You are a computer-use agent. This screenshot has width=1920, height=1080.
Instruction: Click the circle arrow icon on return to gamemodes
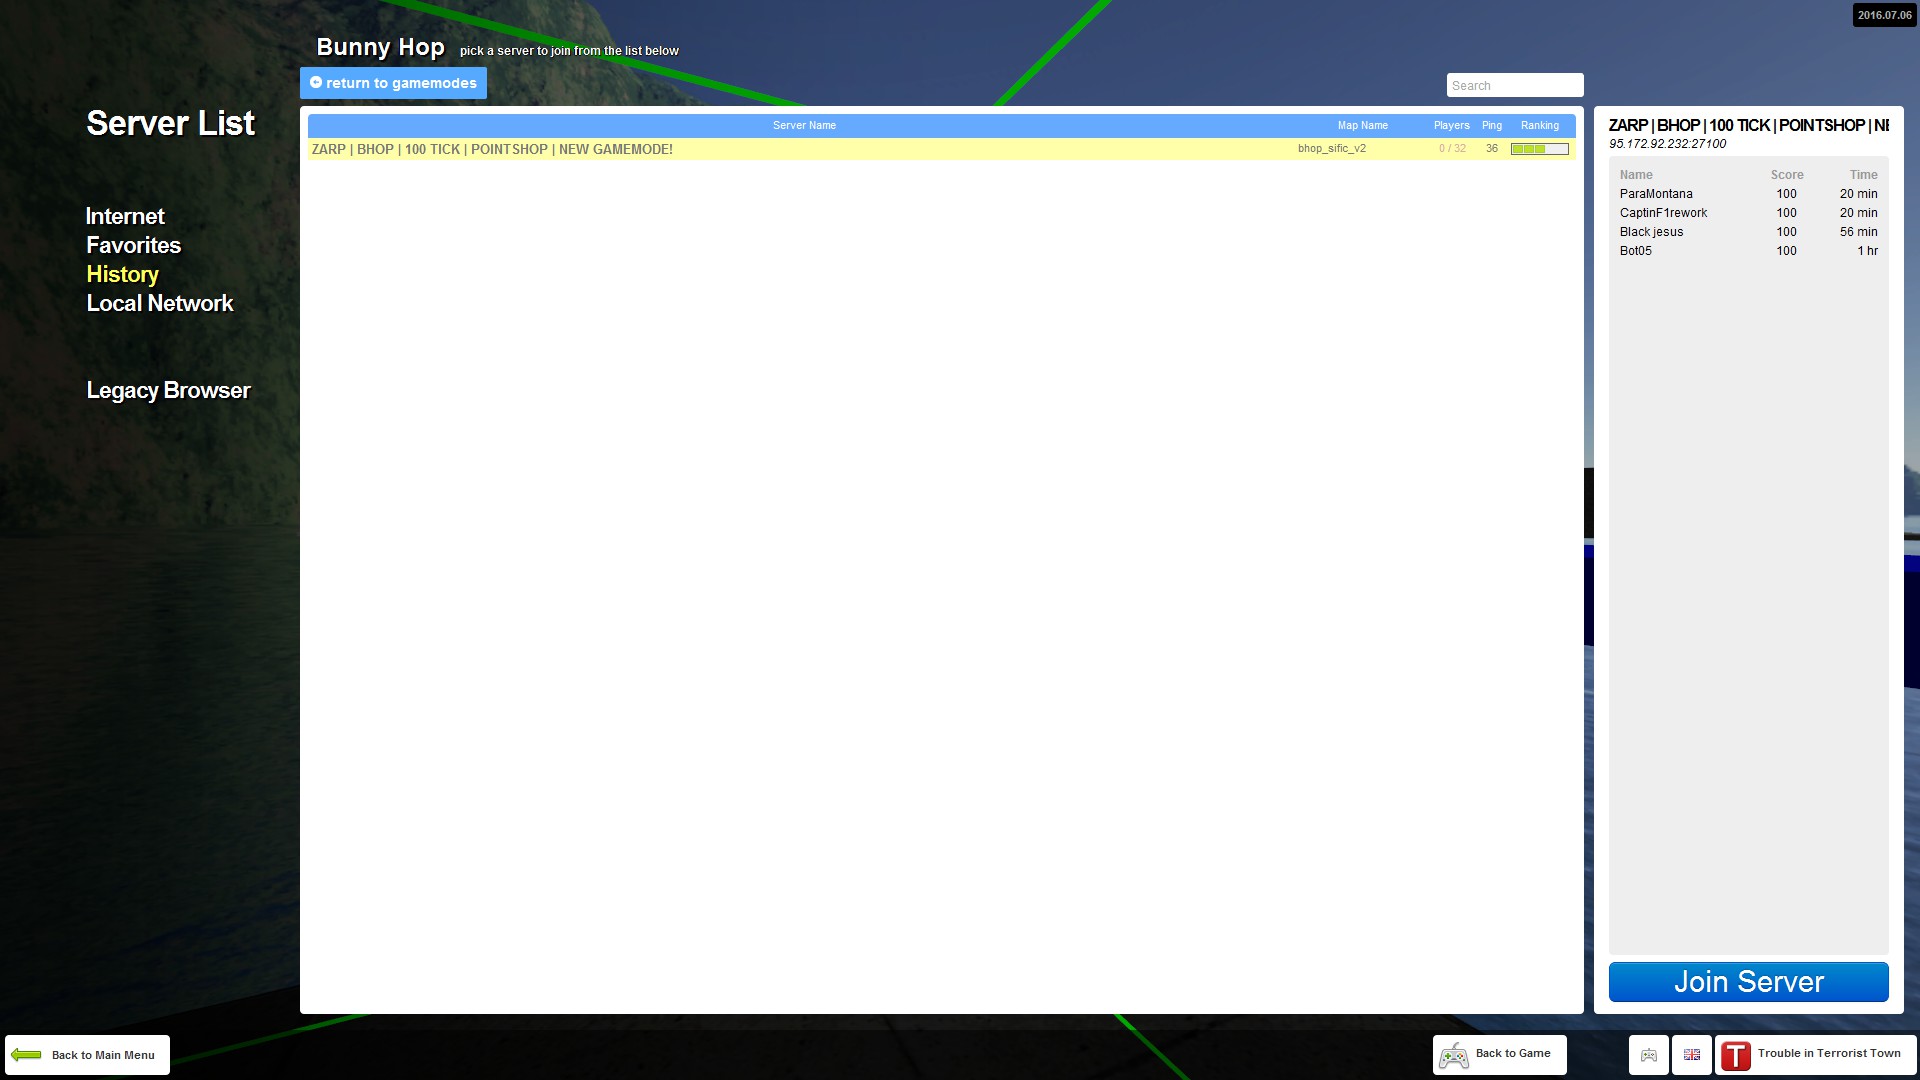pyautogui.click(x=316, y=83)
